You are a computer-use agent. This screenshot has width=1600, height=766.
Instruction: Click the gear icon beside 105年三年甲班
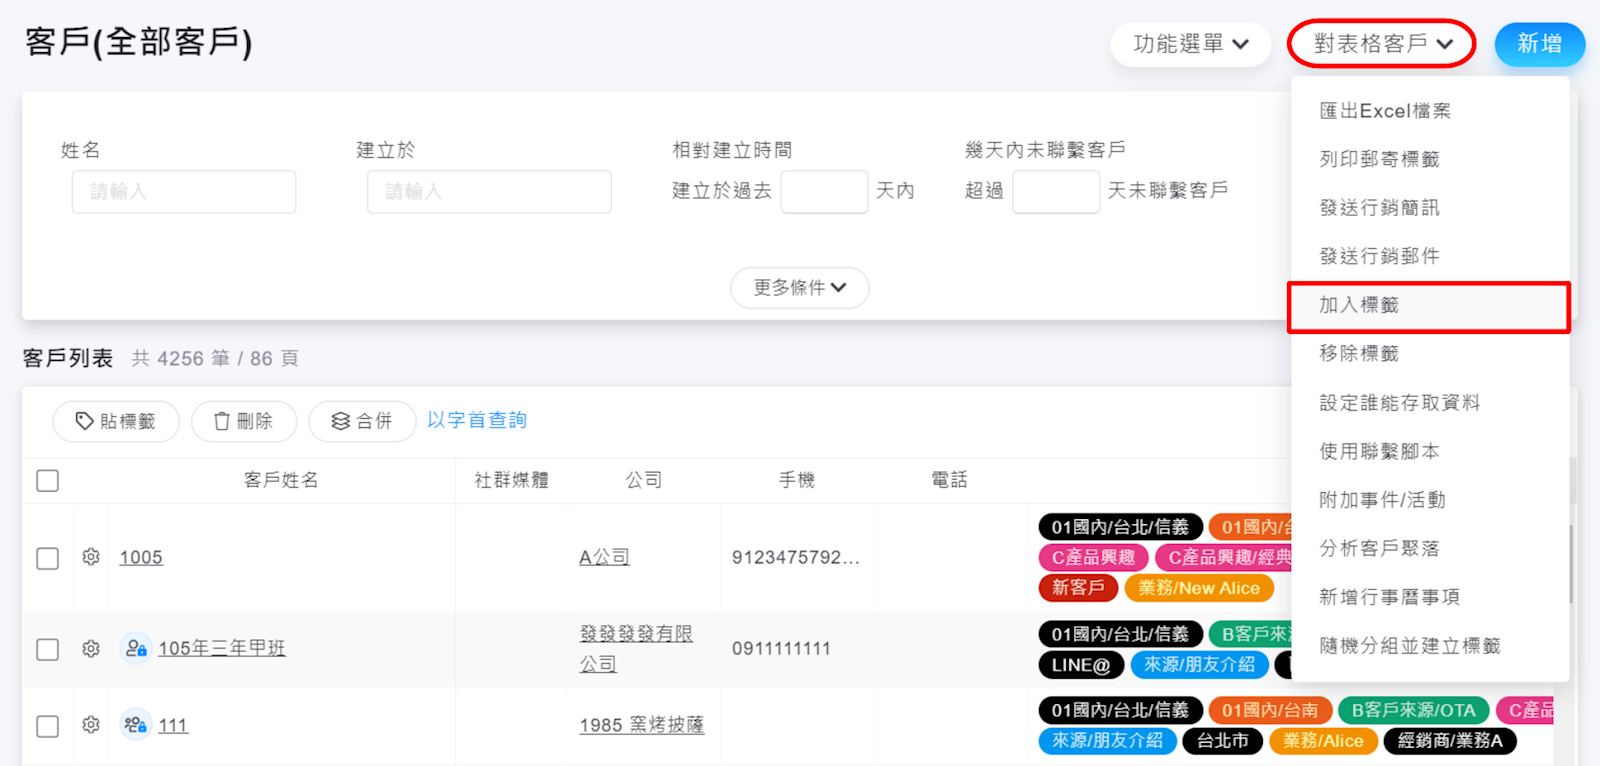click(x=91, y=648)
